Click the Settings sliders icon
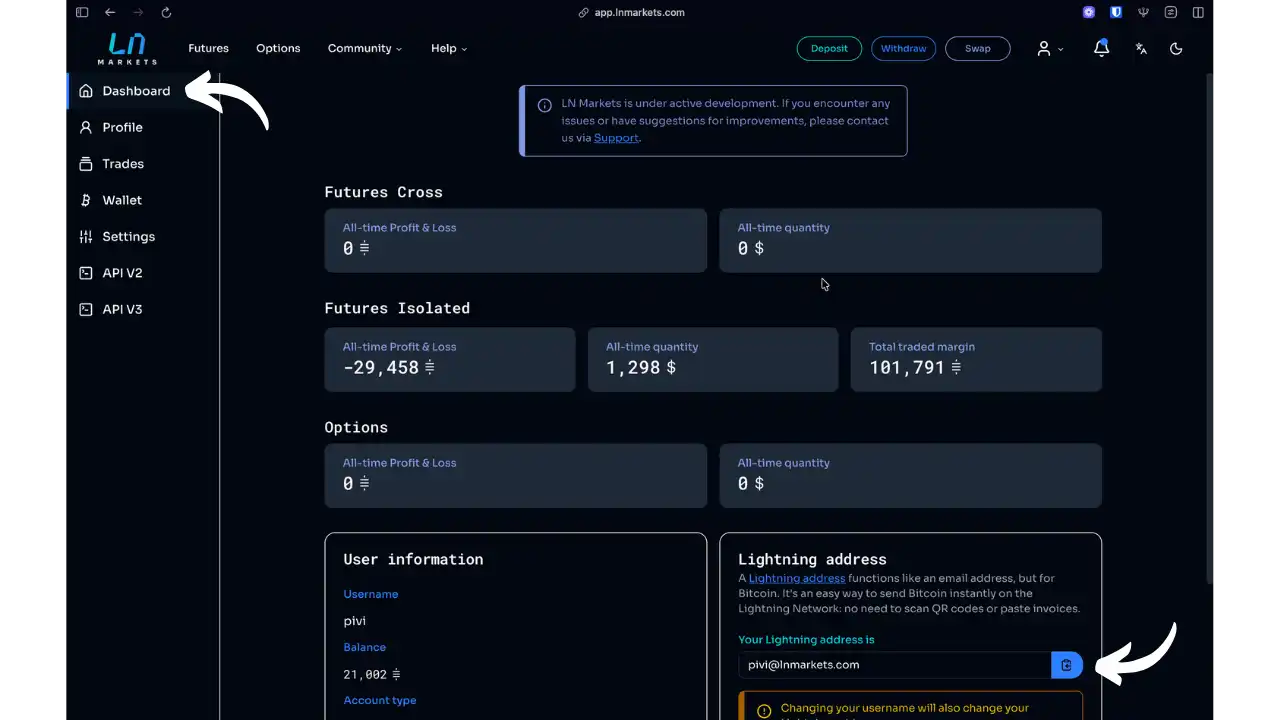This screenshot has width=1280, height=720. pyautogui.click(x=85, y=236)
